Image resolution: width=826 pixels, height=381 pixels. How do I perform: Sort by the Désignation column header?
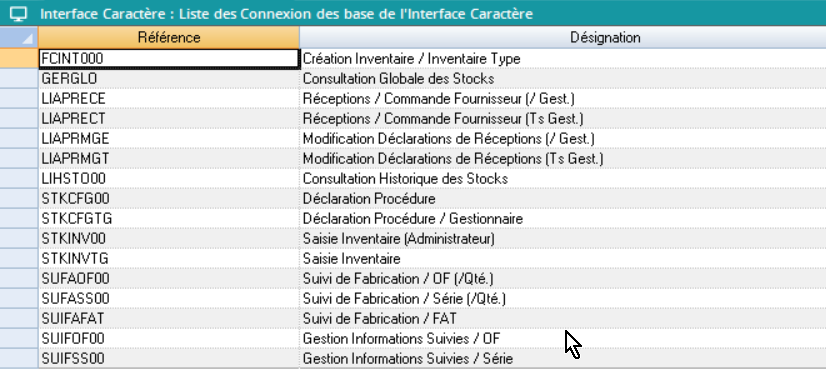[x=563, y=37]
